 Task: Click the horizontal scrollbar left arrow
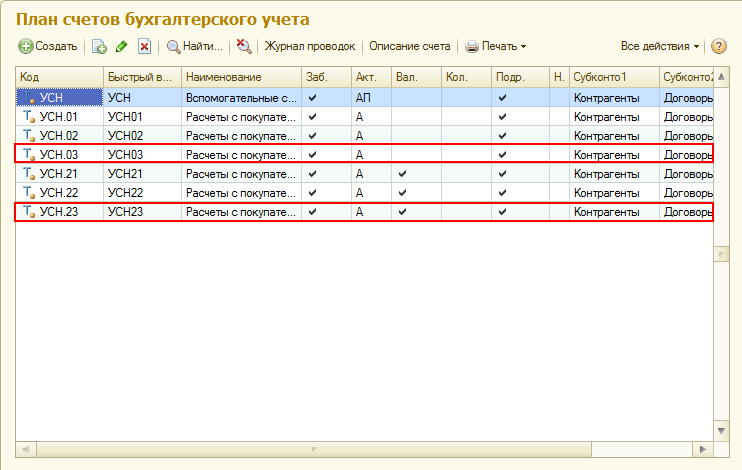click(x=26, y=449)
